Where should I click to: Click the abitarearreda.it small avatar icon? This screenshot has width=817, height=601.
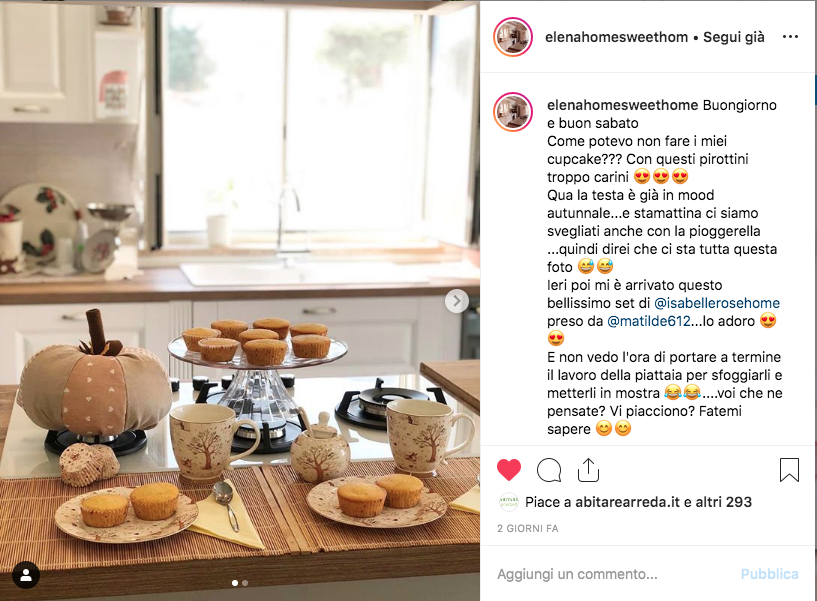coord(509,502)
